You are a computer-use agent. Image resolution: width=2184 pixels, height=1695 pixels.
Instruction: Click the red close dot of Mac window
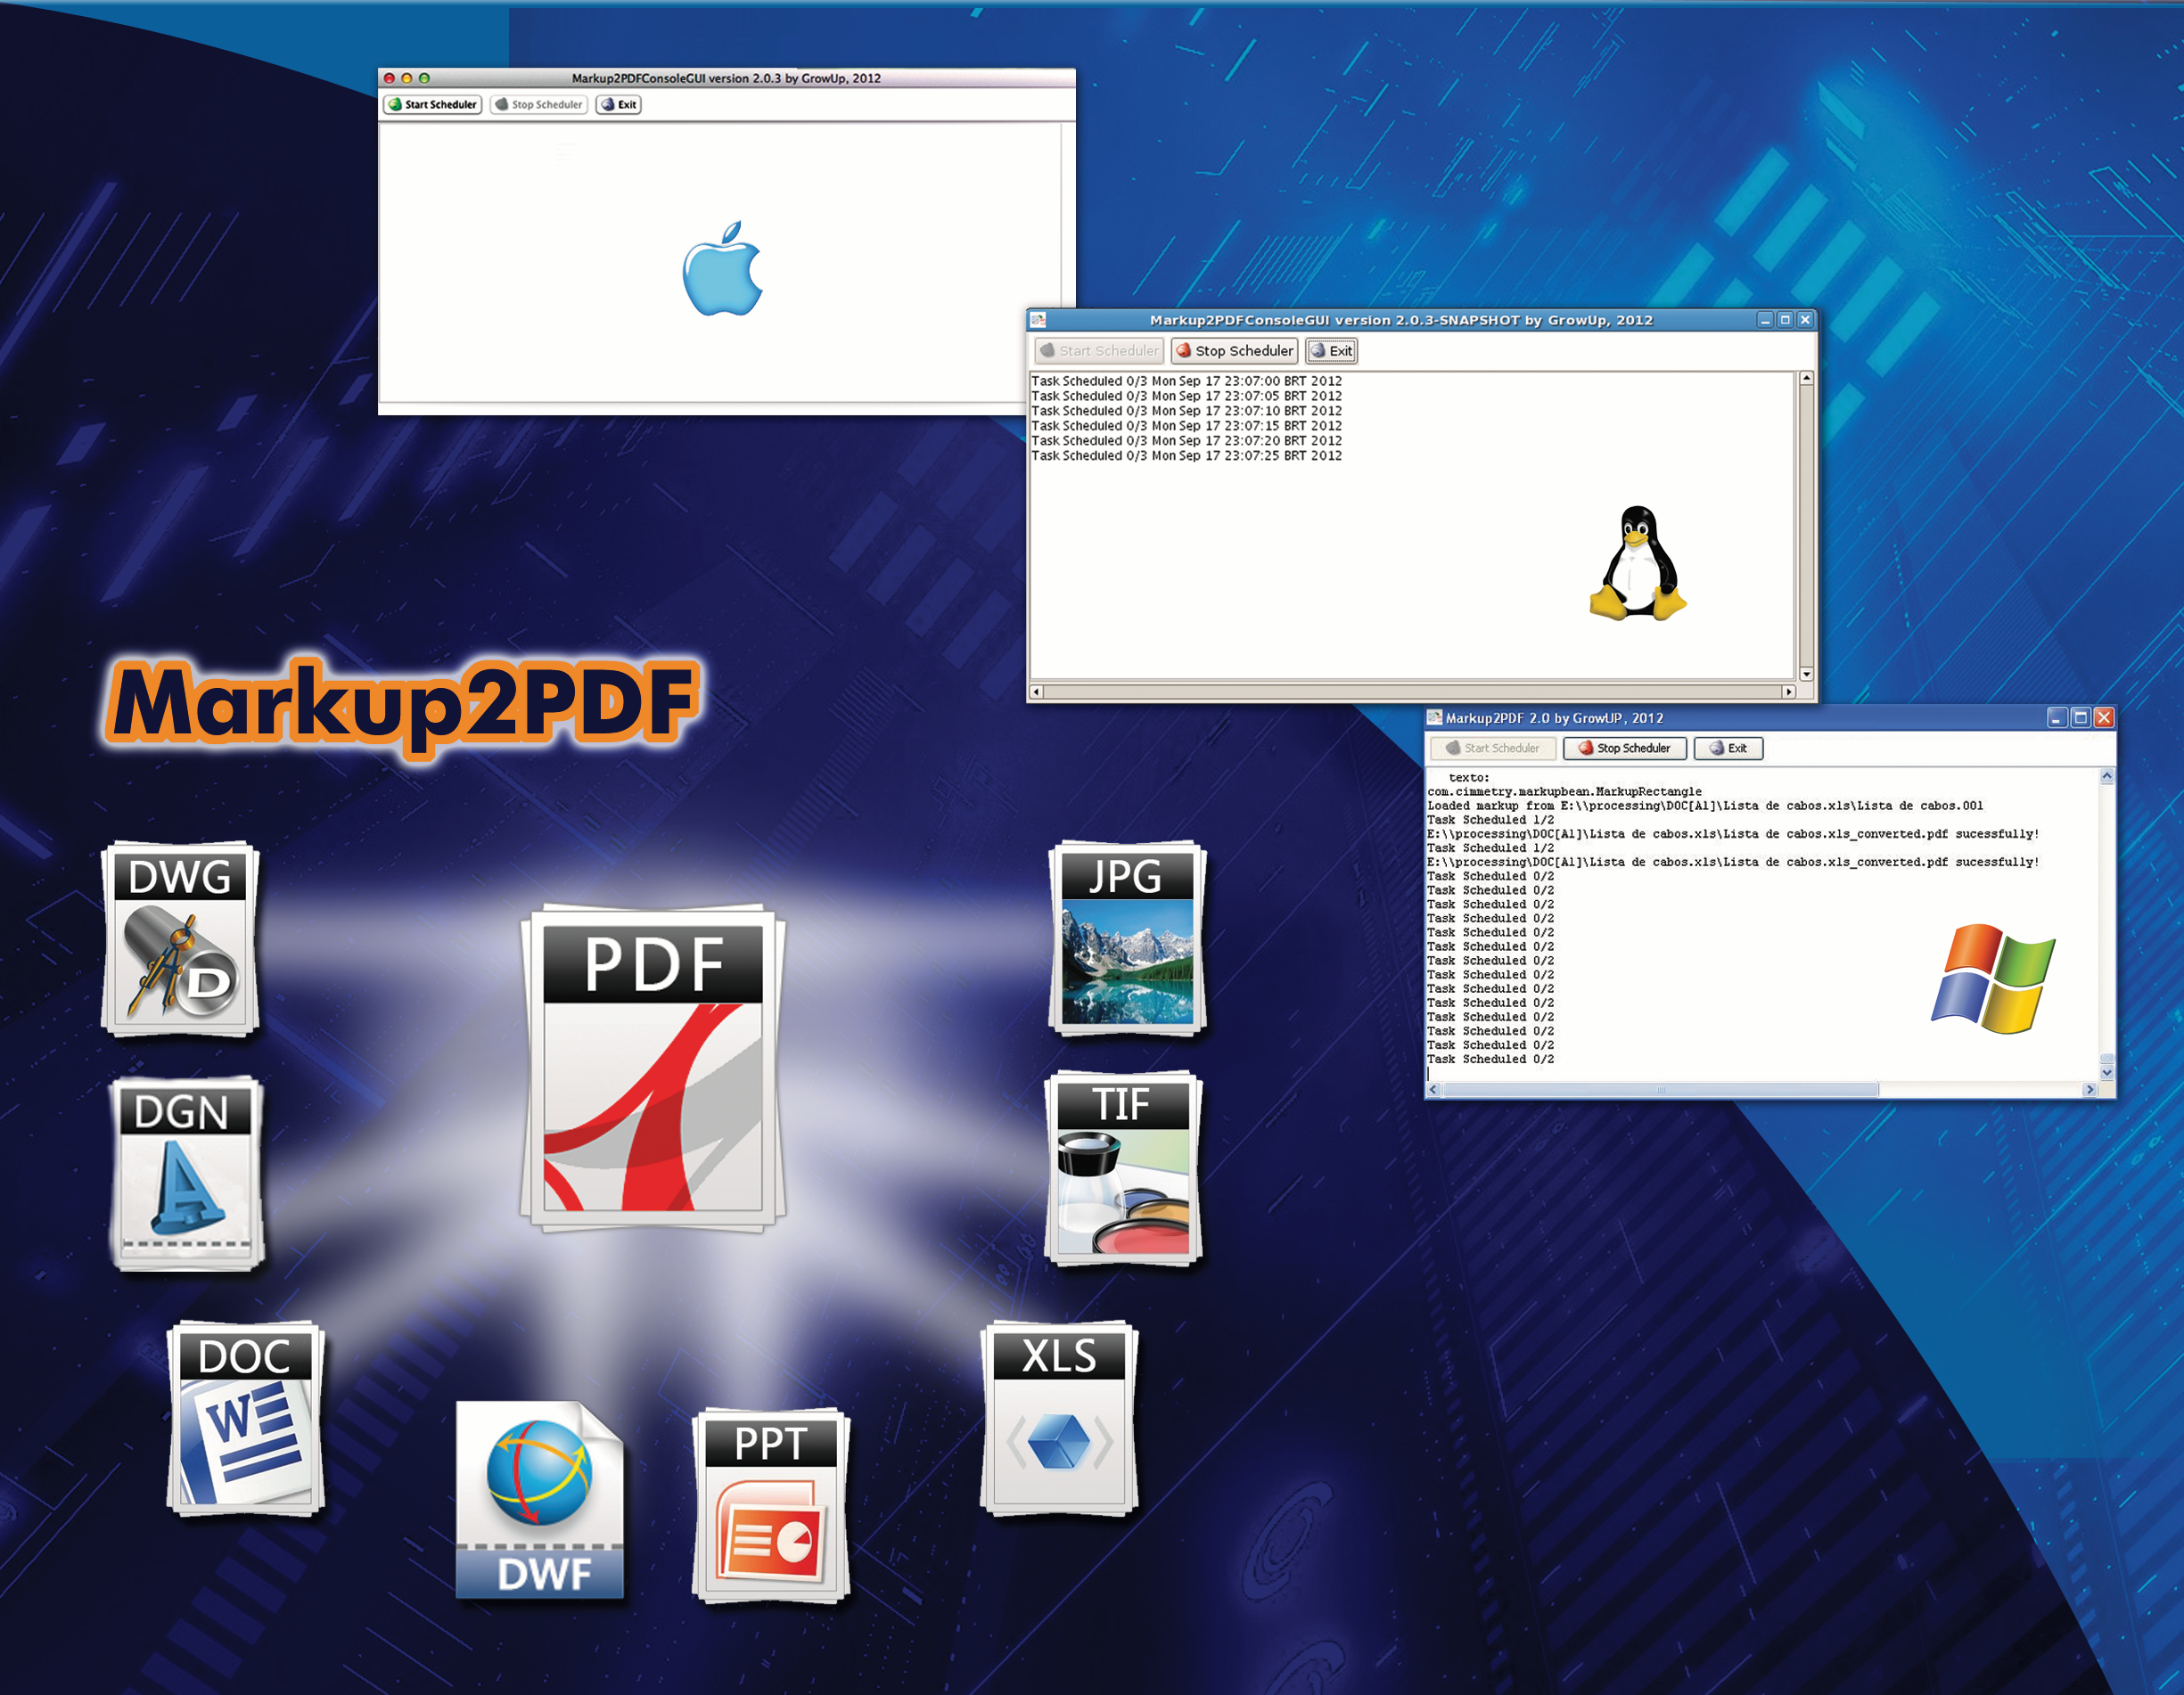390,78
